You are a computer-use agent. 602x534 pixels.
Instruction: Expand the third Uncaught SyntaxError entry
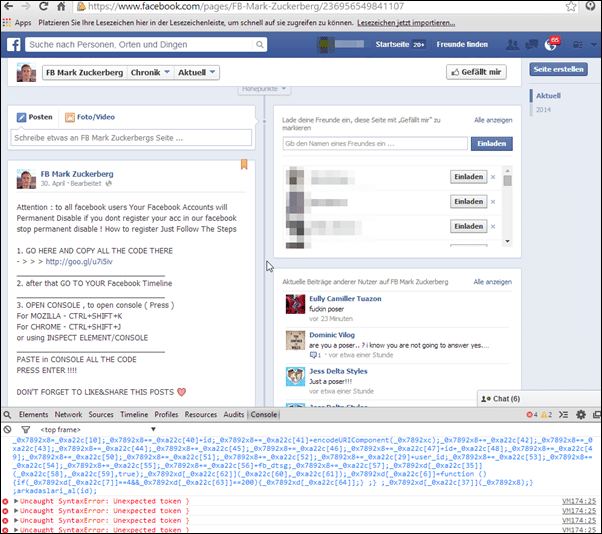pyautogui.click(x=16, y=520)
